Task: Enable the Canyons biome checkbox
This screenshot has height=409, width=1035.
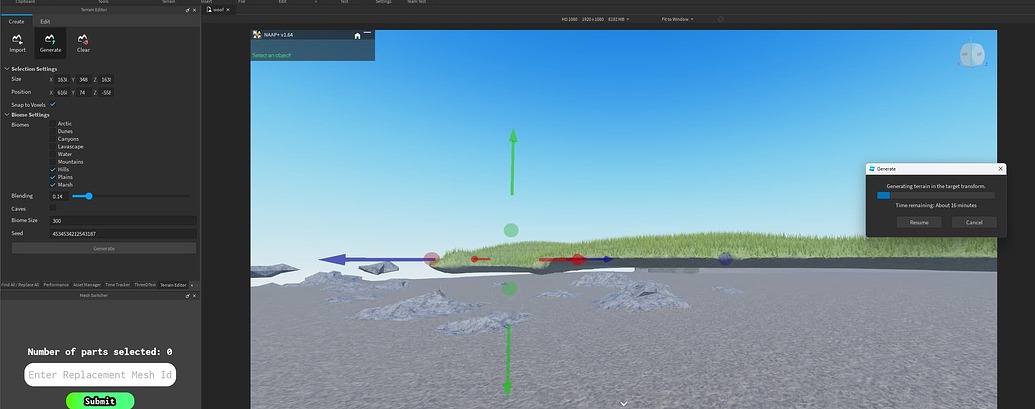Action: (x=53, y=139)
